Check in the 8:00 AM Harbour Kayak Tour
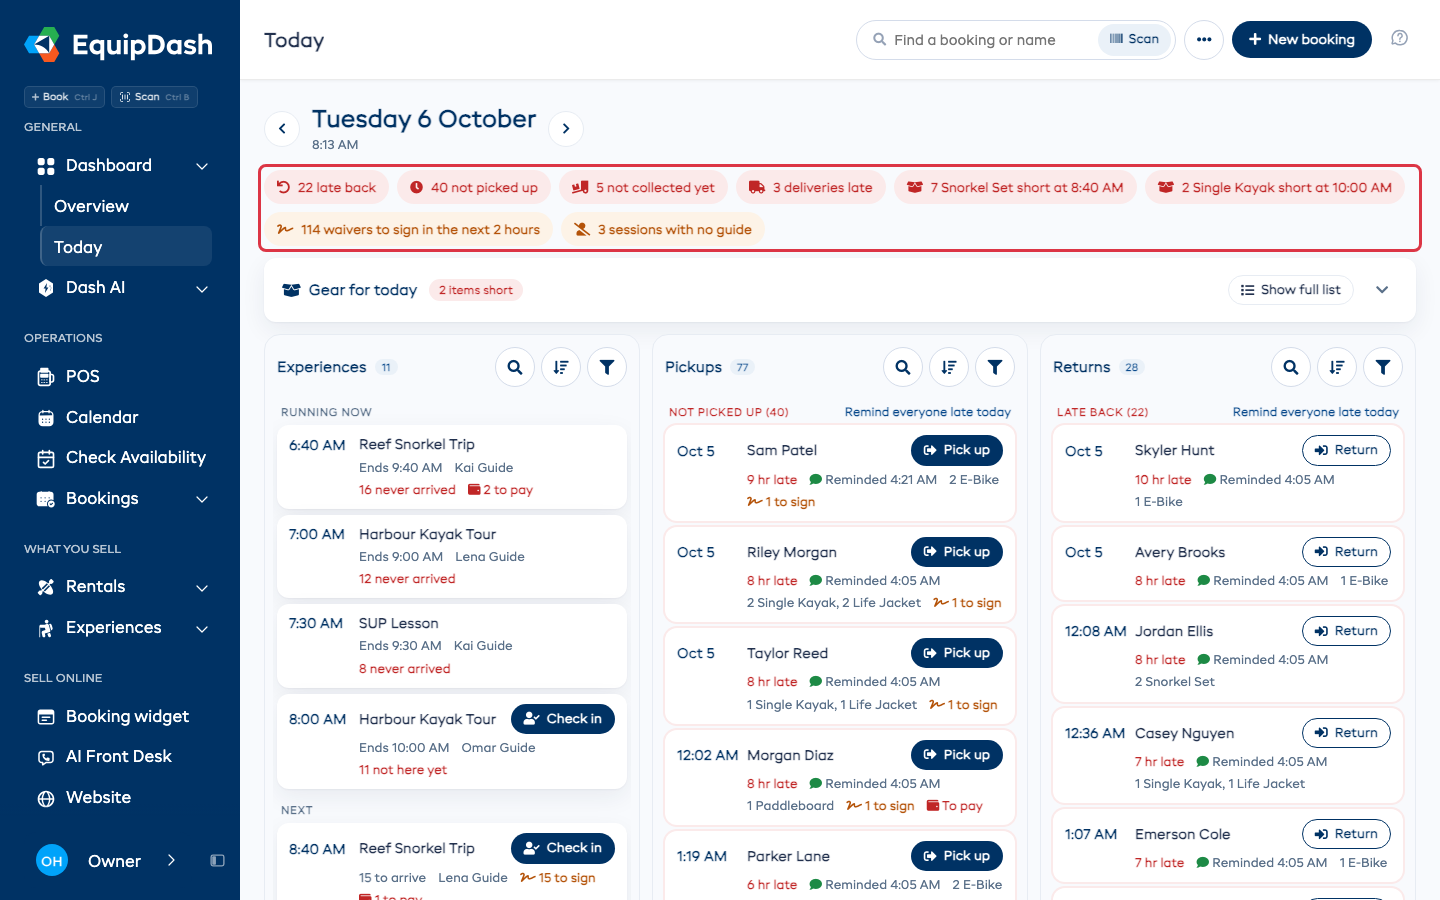Screen dimensions: 1440x900 point(563,719)
